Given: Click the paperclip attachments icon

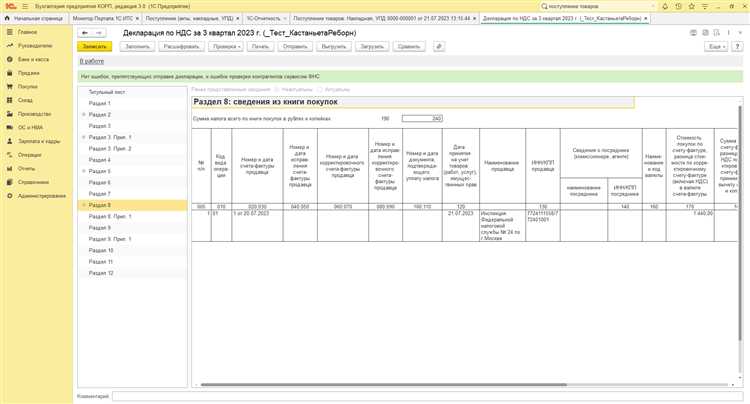Looking at the screenshot, I should click(439, 46).
